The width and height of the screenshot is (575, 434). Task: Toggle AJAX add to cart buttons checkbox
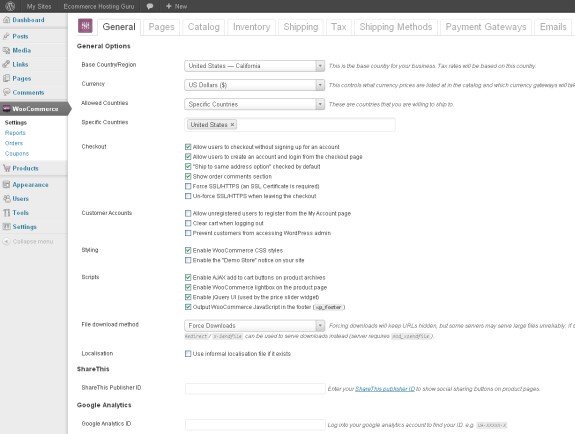click(x=188, y=277)
